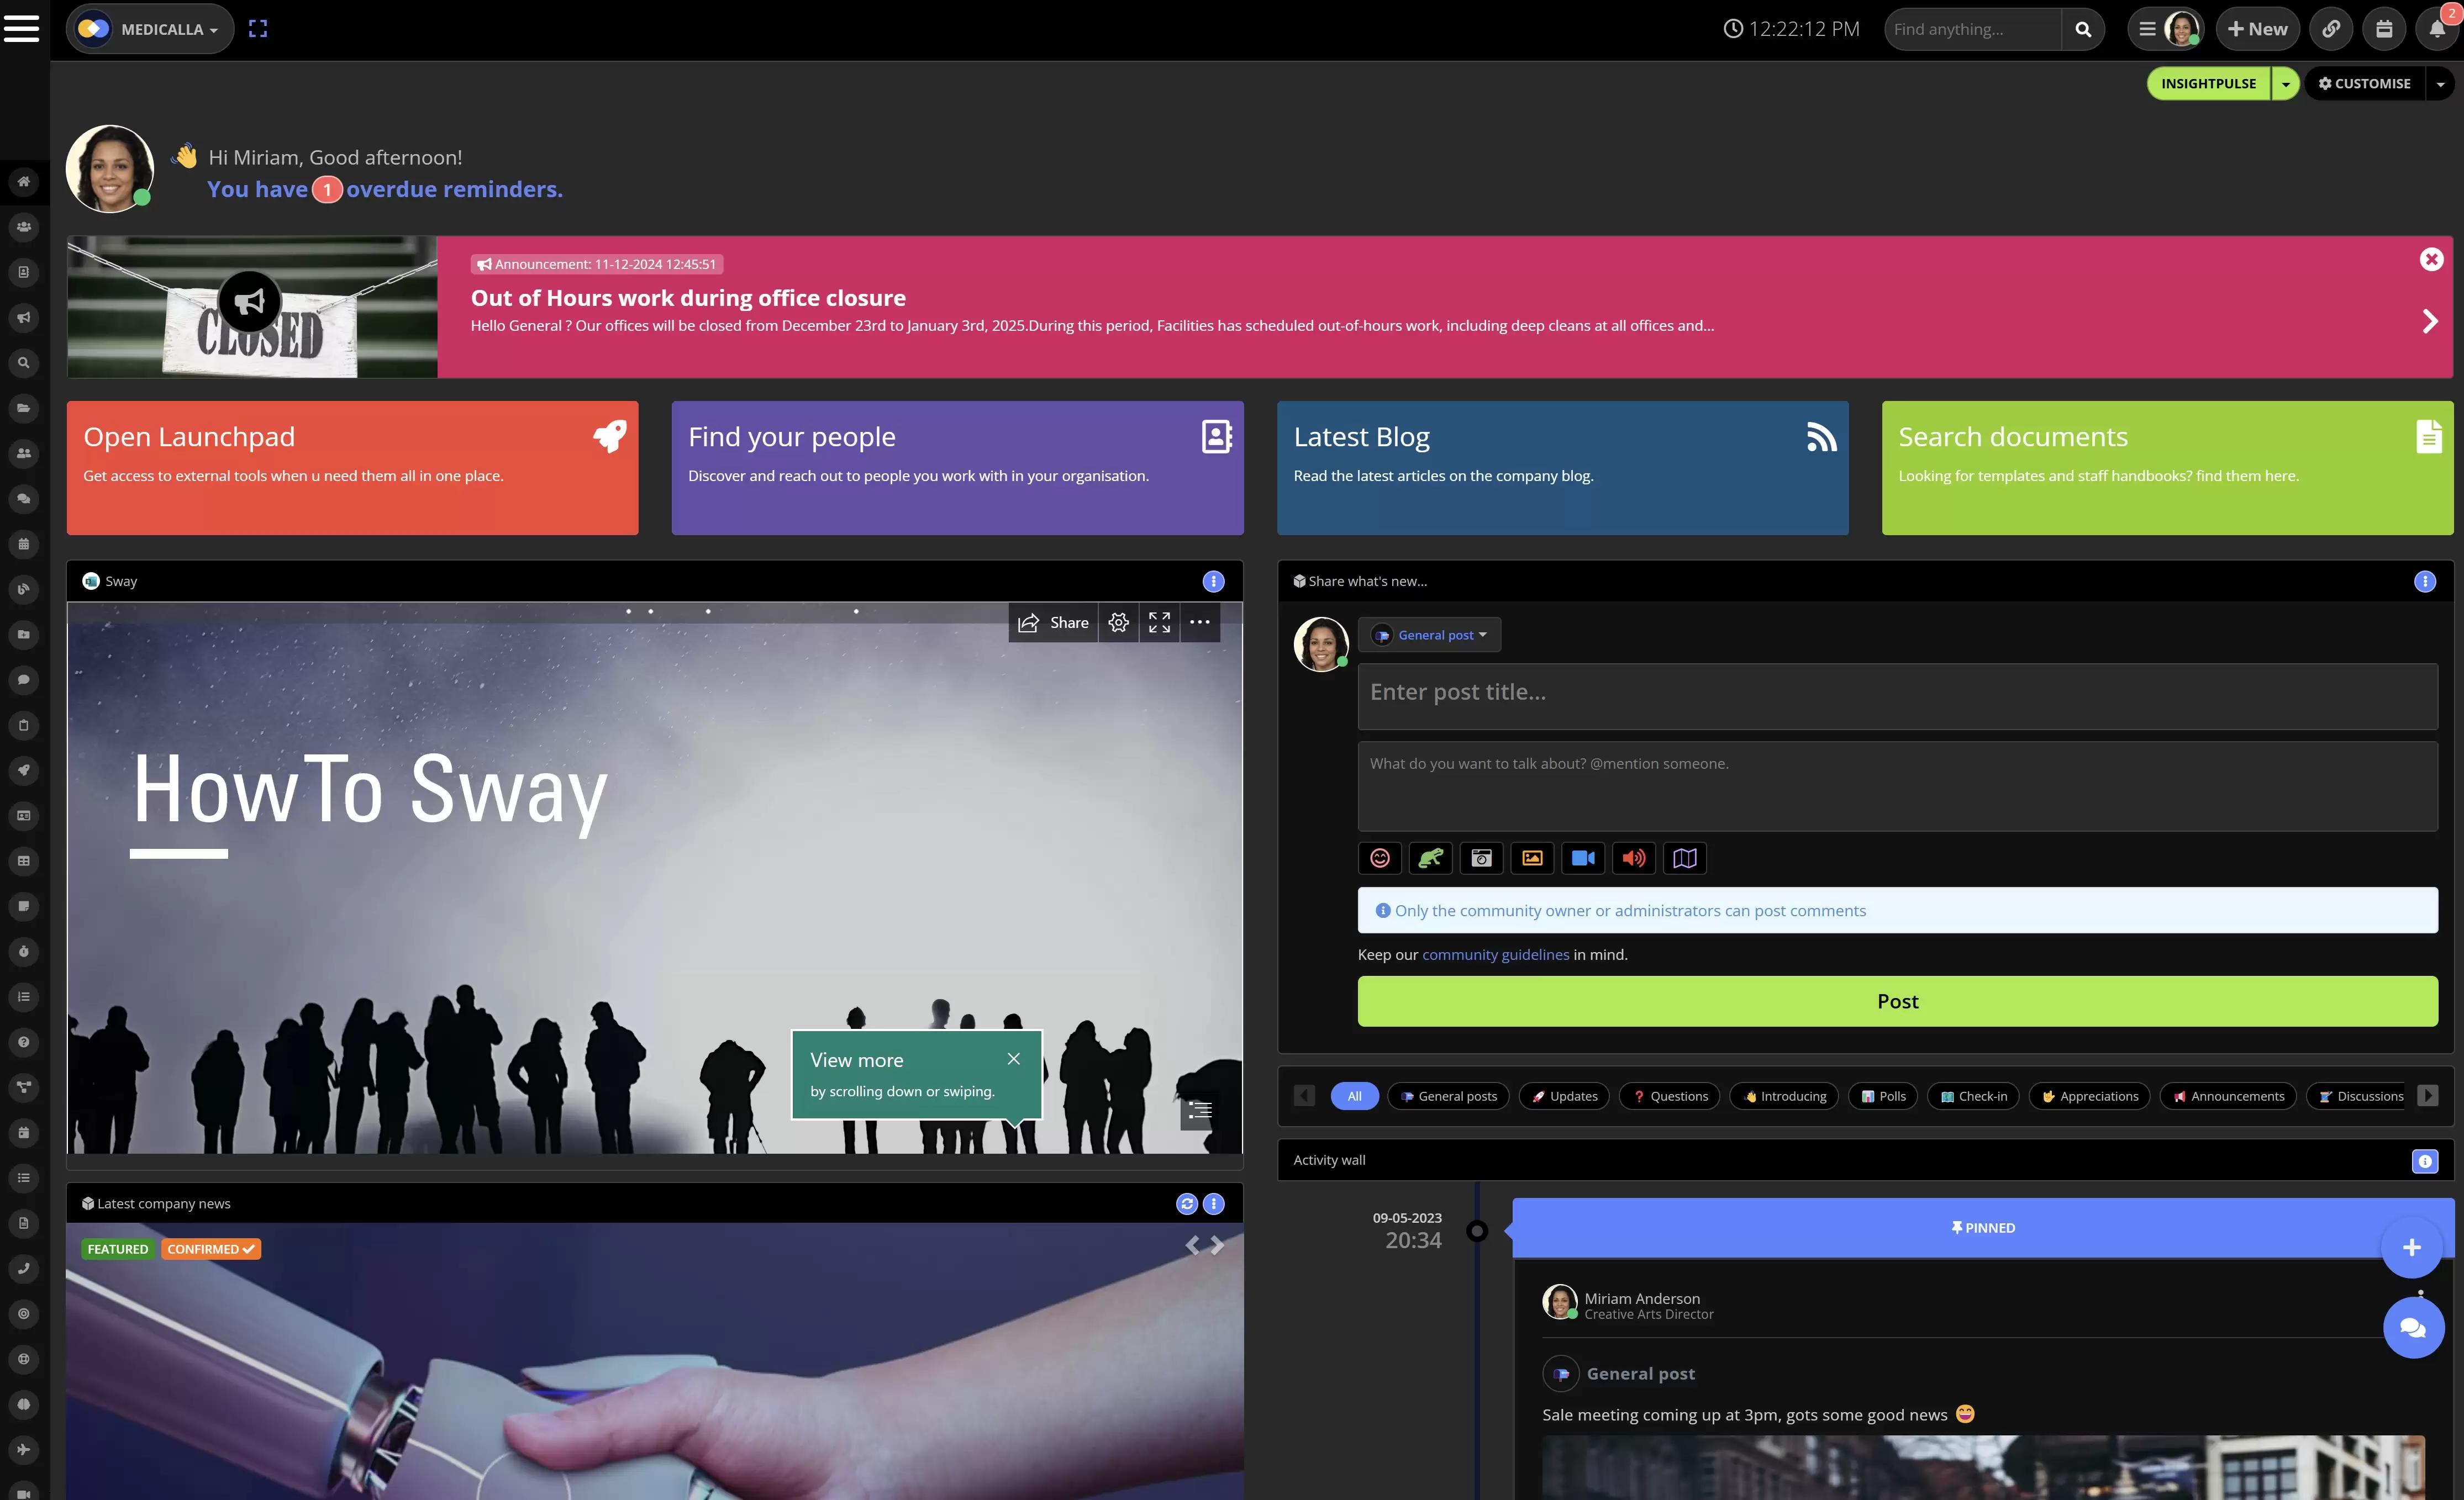Image resolution: width=2464 pixels, height=1500 pixels.
Task: Show the next announcement with right chevron
Action: [2430, 321]
